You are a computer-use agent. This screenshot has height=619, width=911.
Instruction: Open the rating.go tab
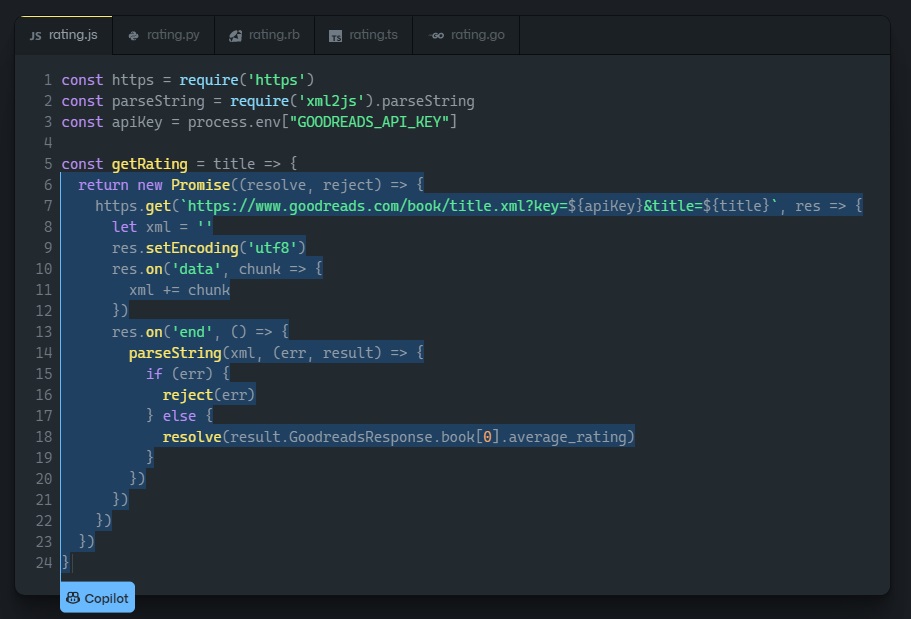click(466, 35)
